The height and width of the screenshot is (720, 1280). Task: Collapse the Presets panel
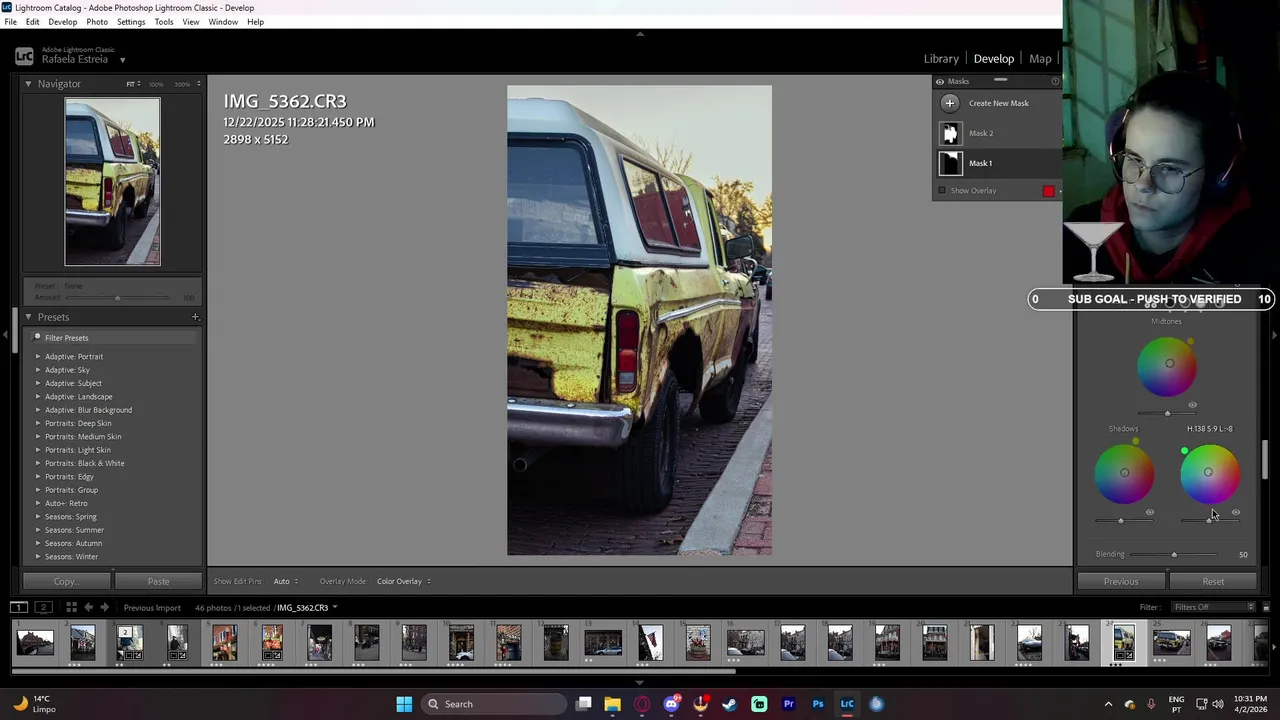pyautogui.click(x=28, y=317)
